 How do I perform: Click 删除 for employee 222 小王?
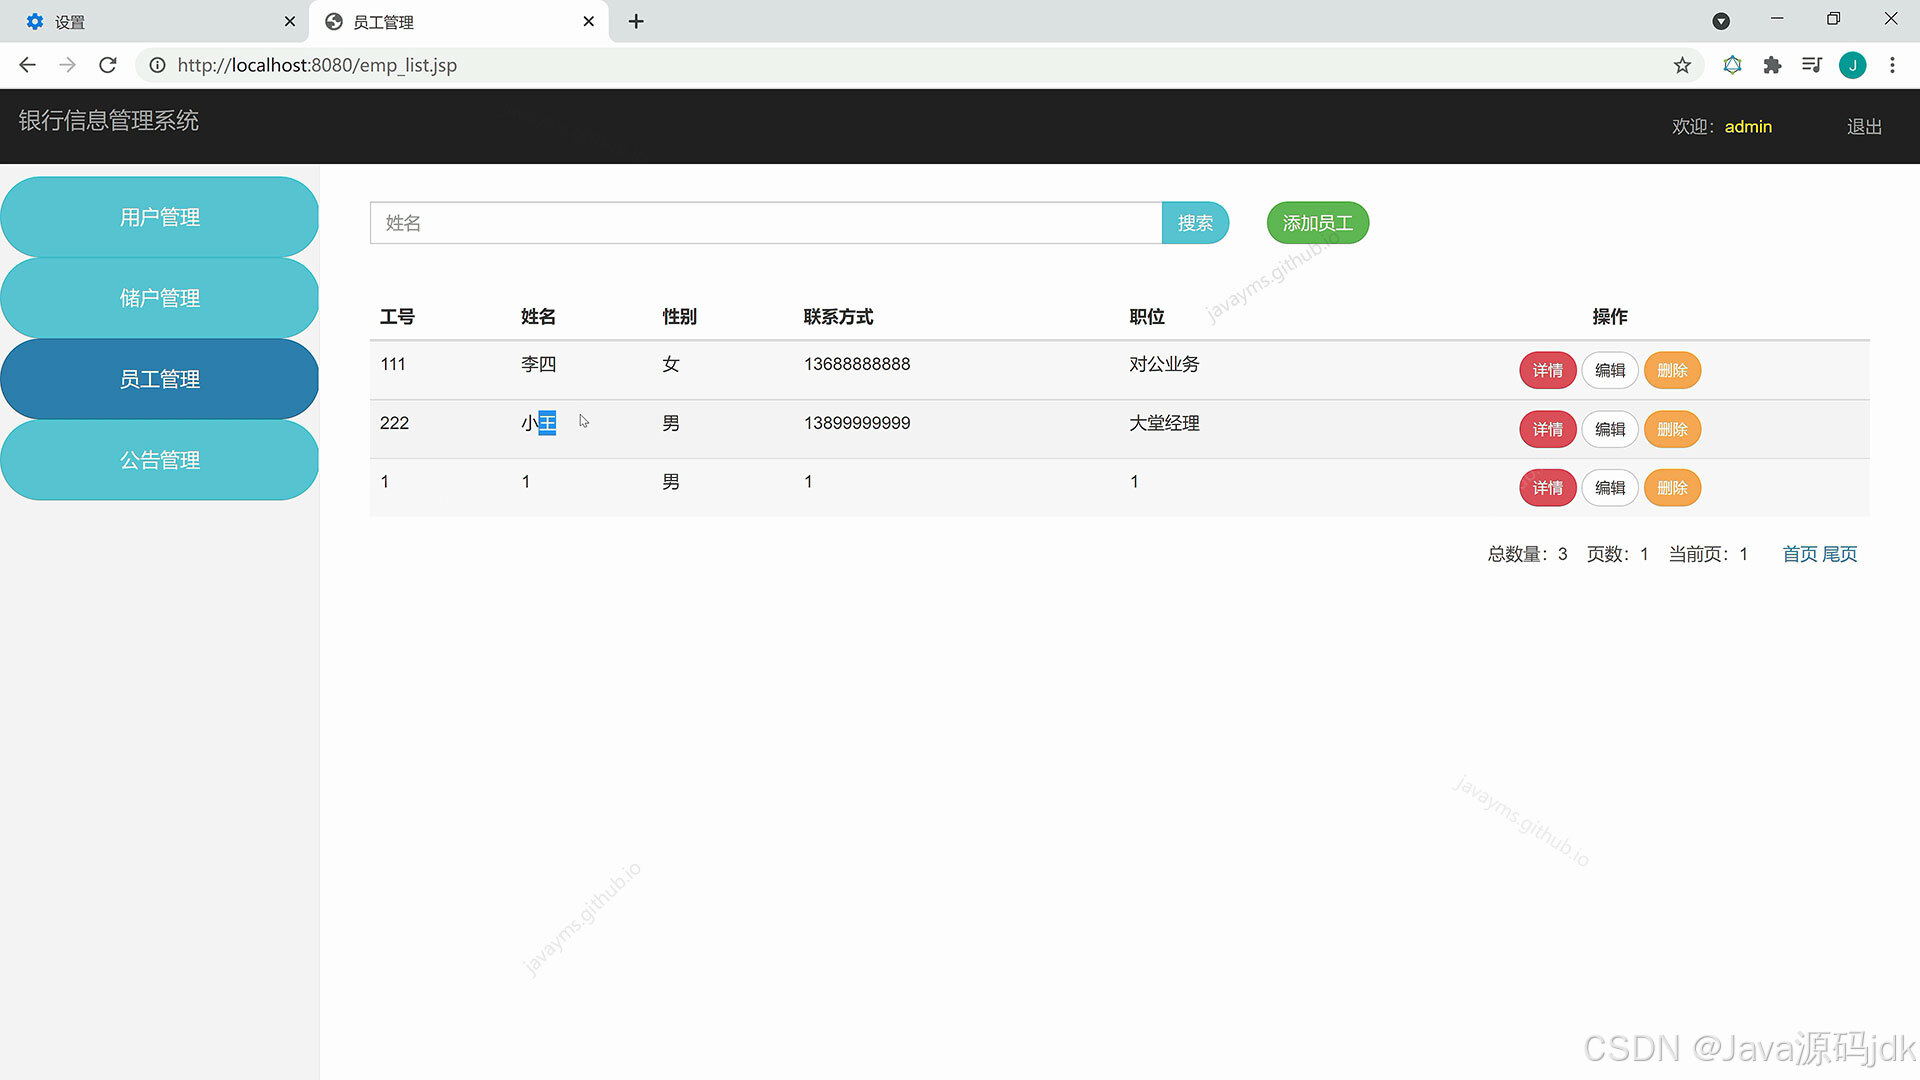1672,429
